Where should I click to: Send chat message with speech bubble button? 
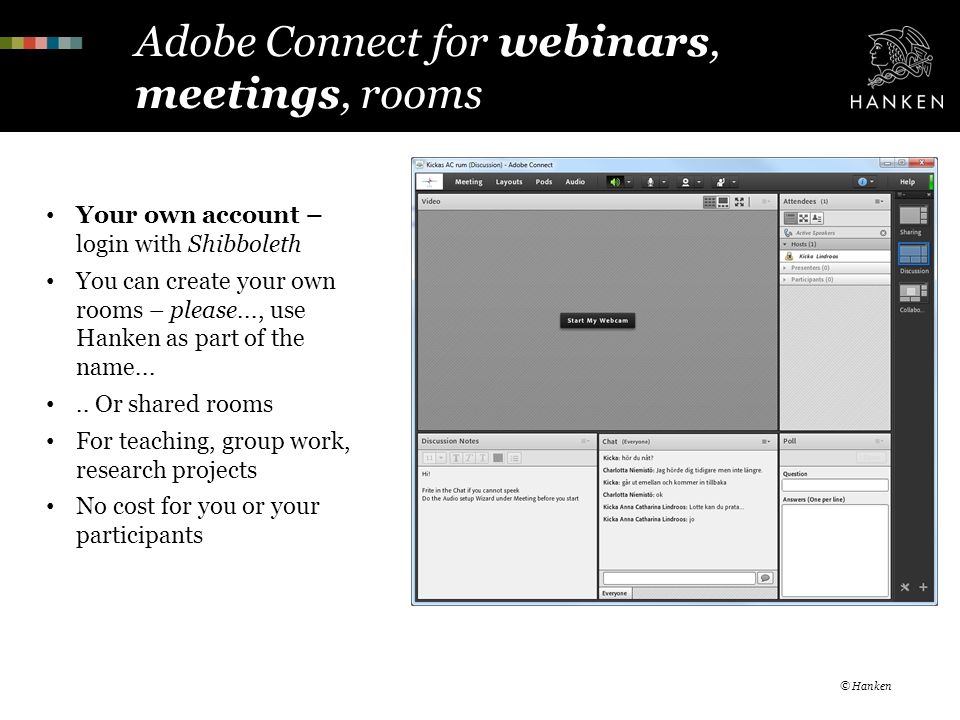[765, 578]
